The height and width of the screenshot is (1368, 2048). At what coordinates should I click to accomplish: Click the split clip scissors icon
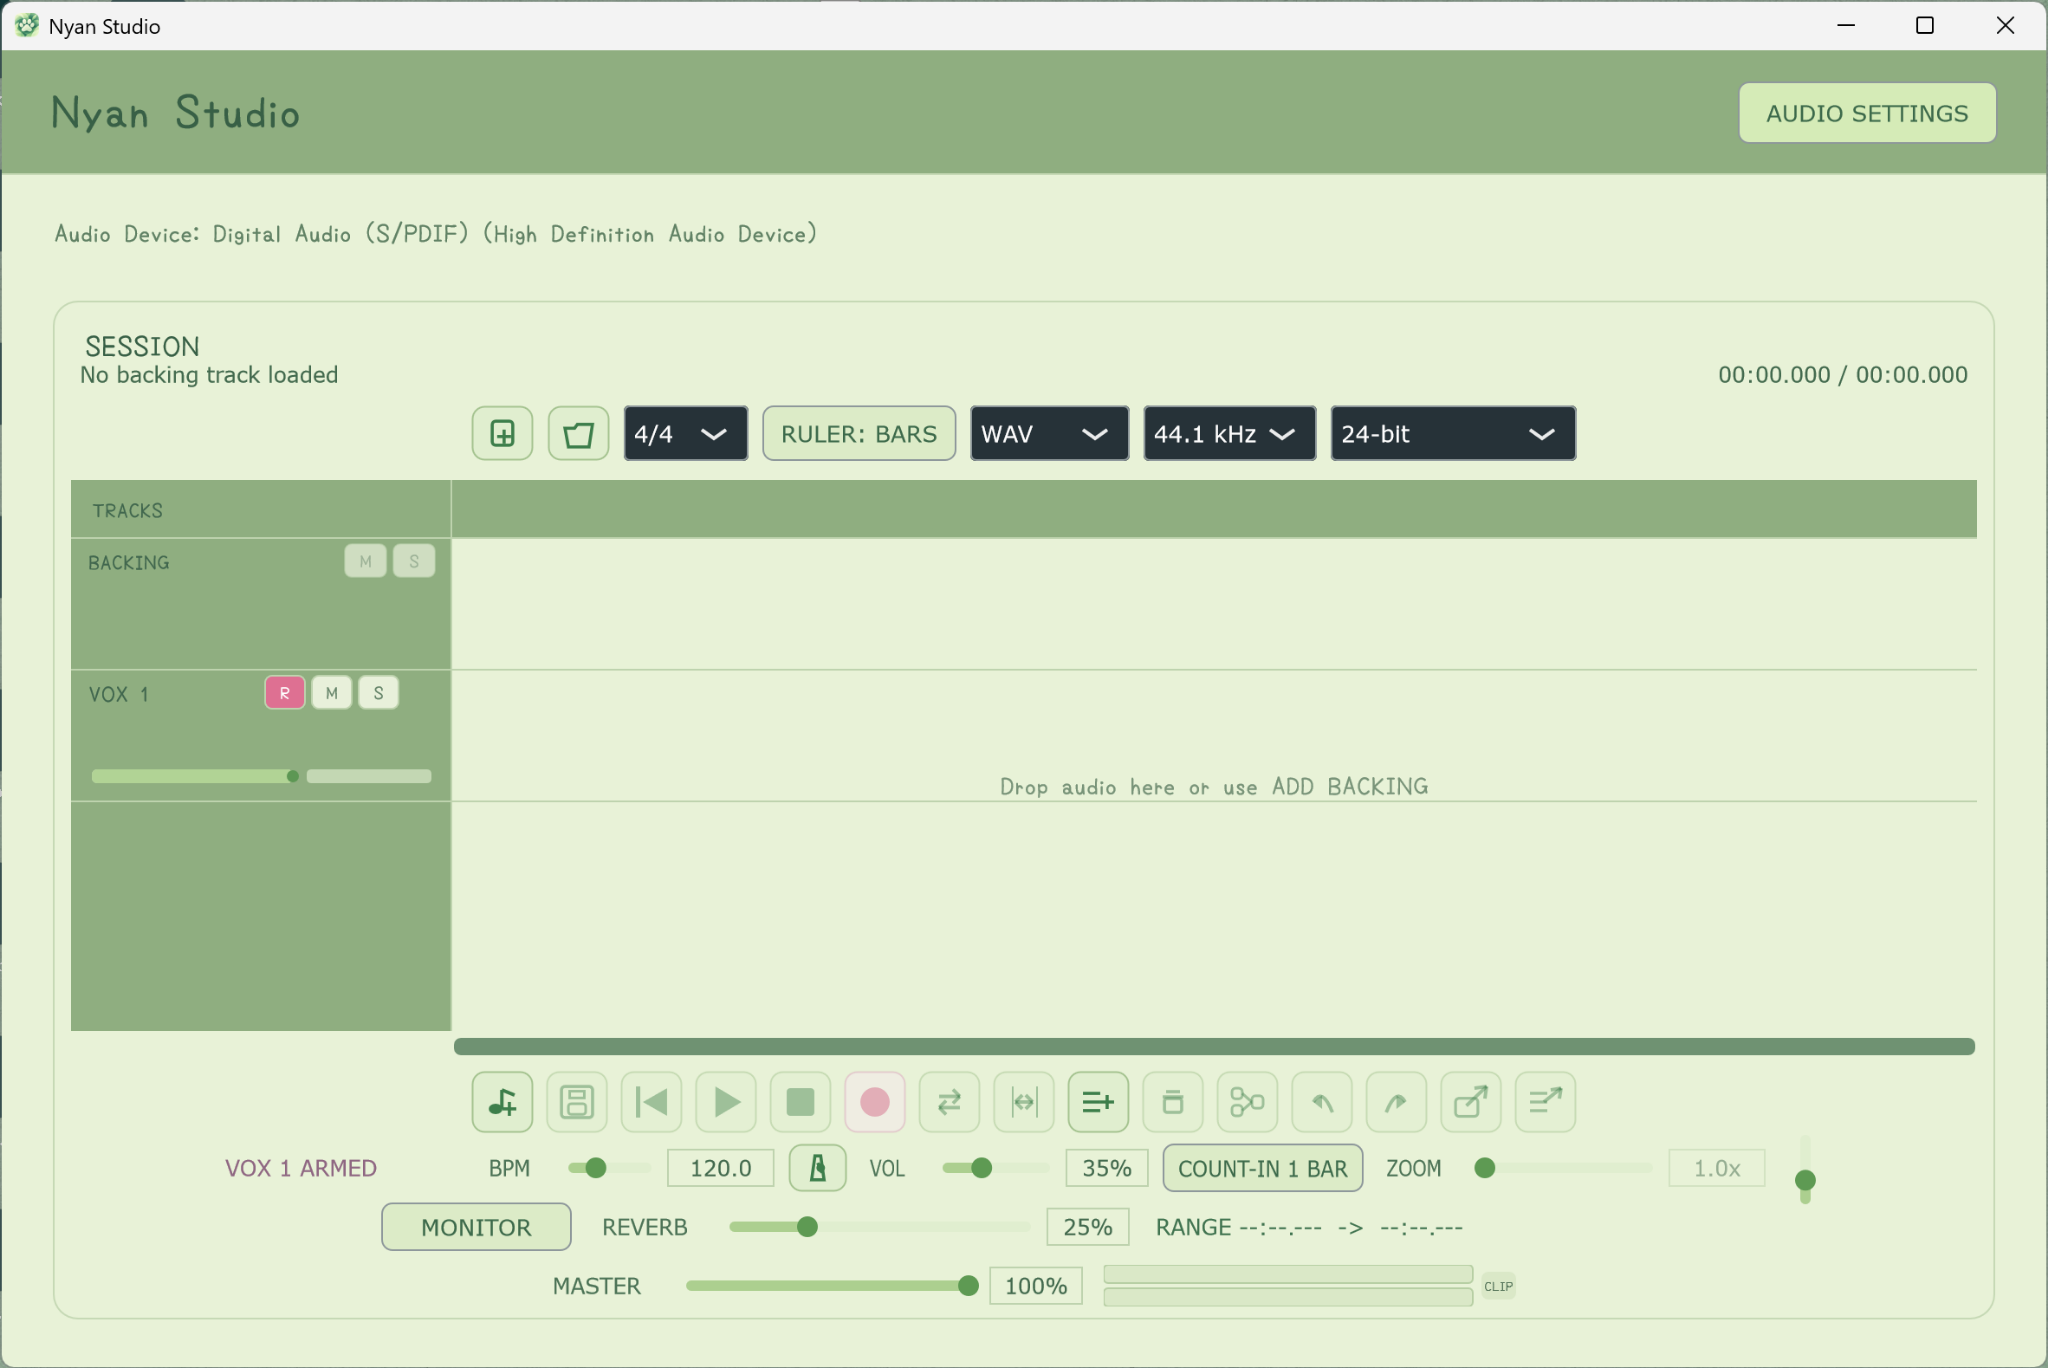tap(1247, 1102)
